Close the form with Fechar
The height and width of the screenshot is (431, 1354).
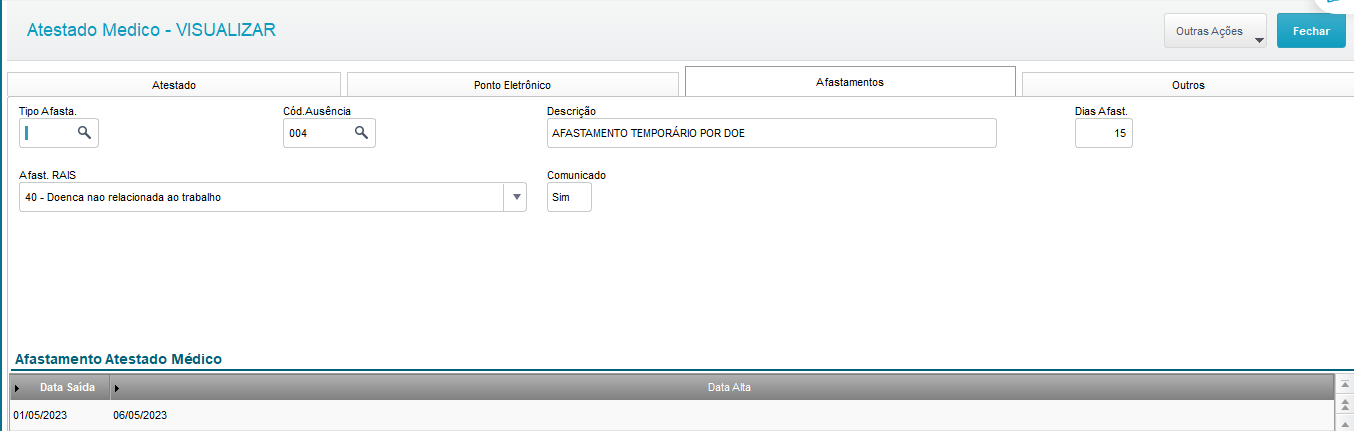coord(1311,31)
